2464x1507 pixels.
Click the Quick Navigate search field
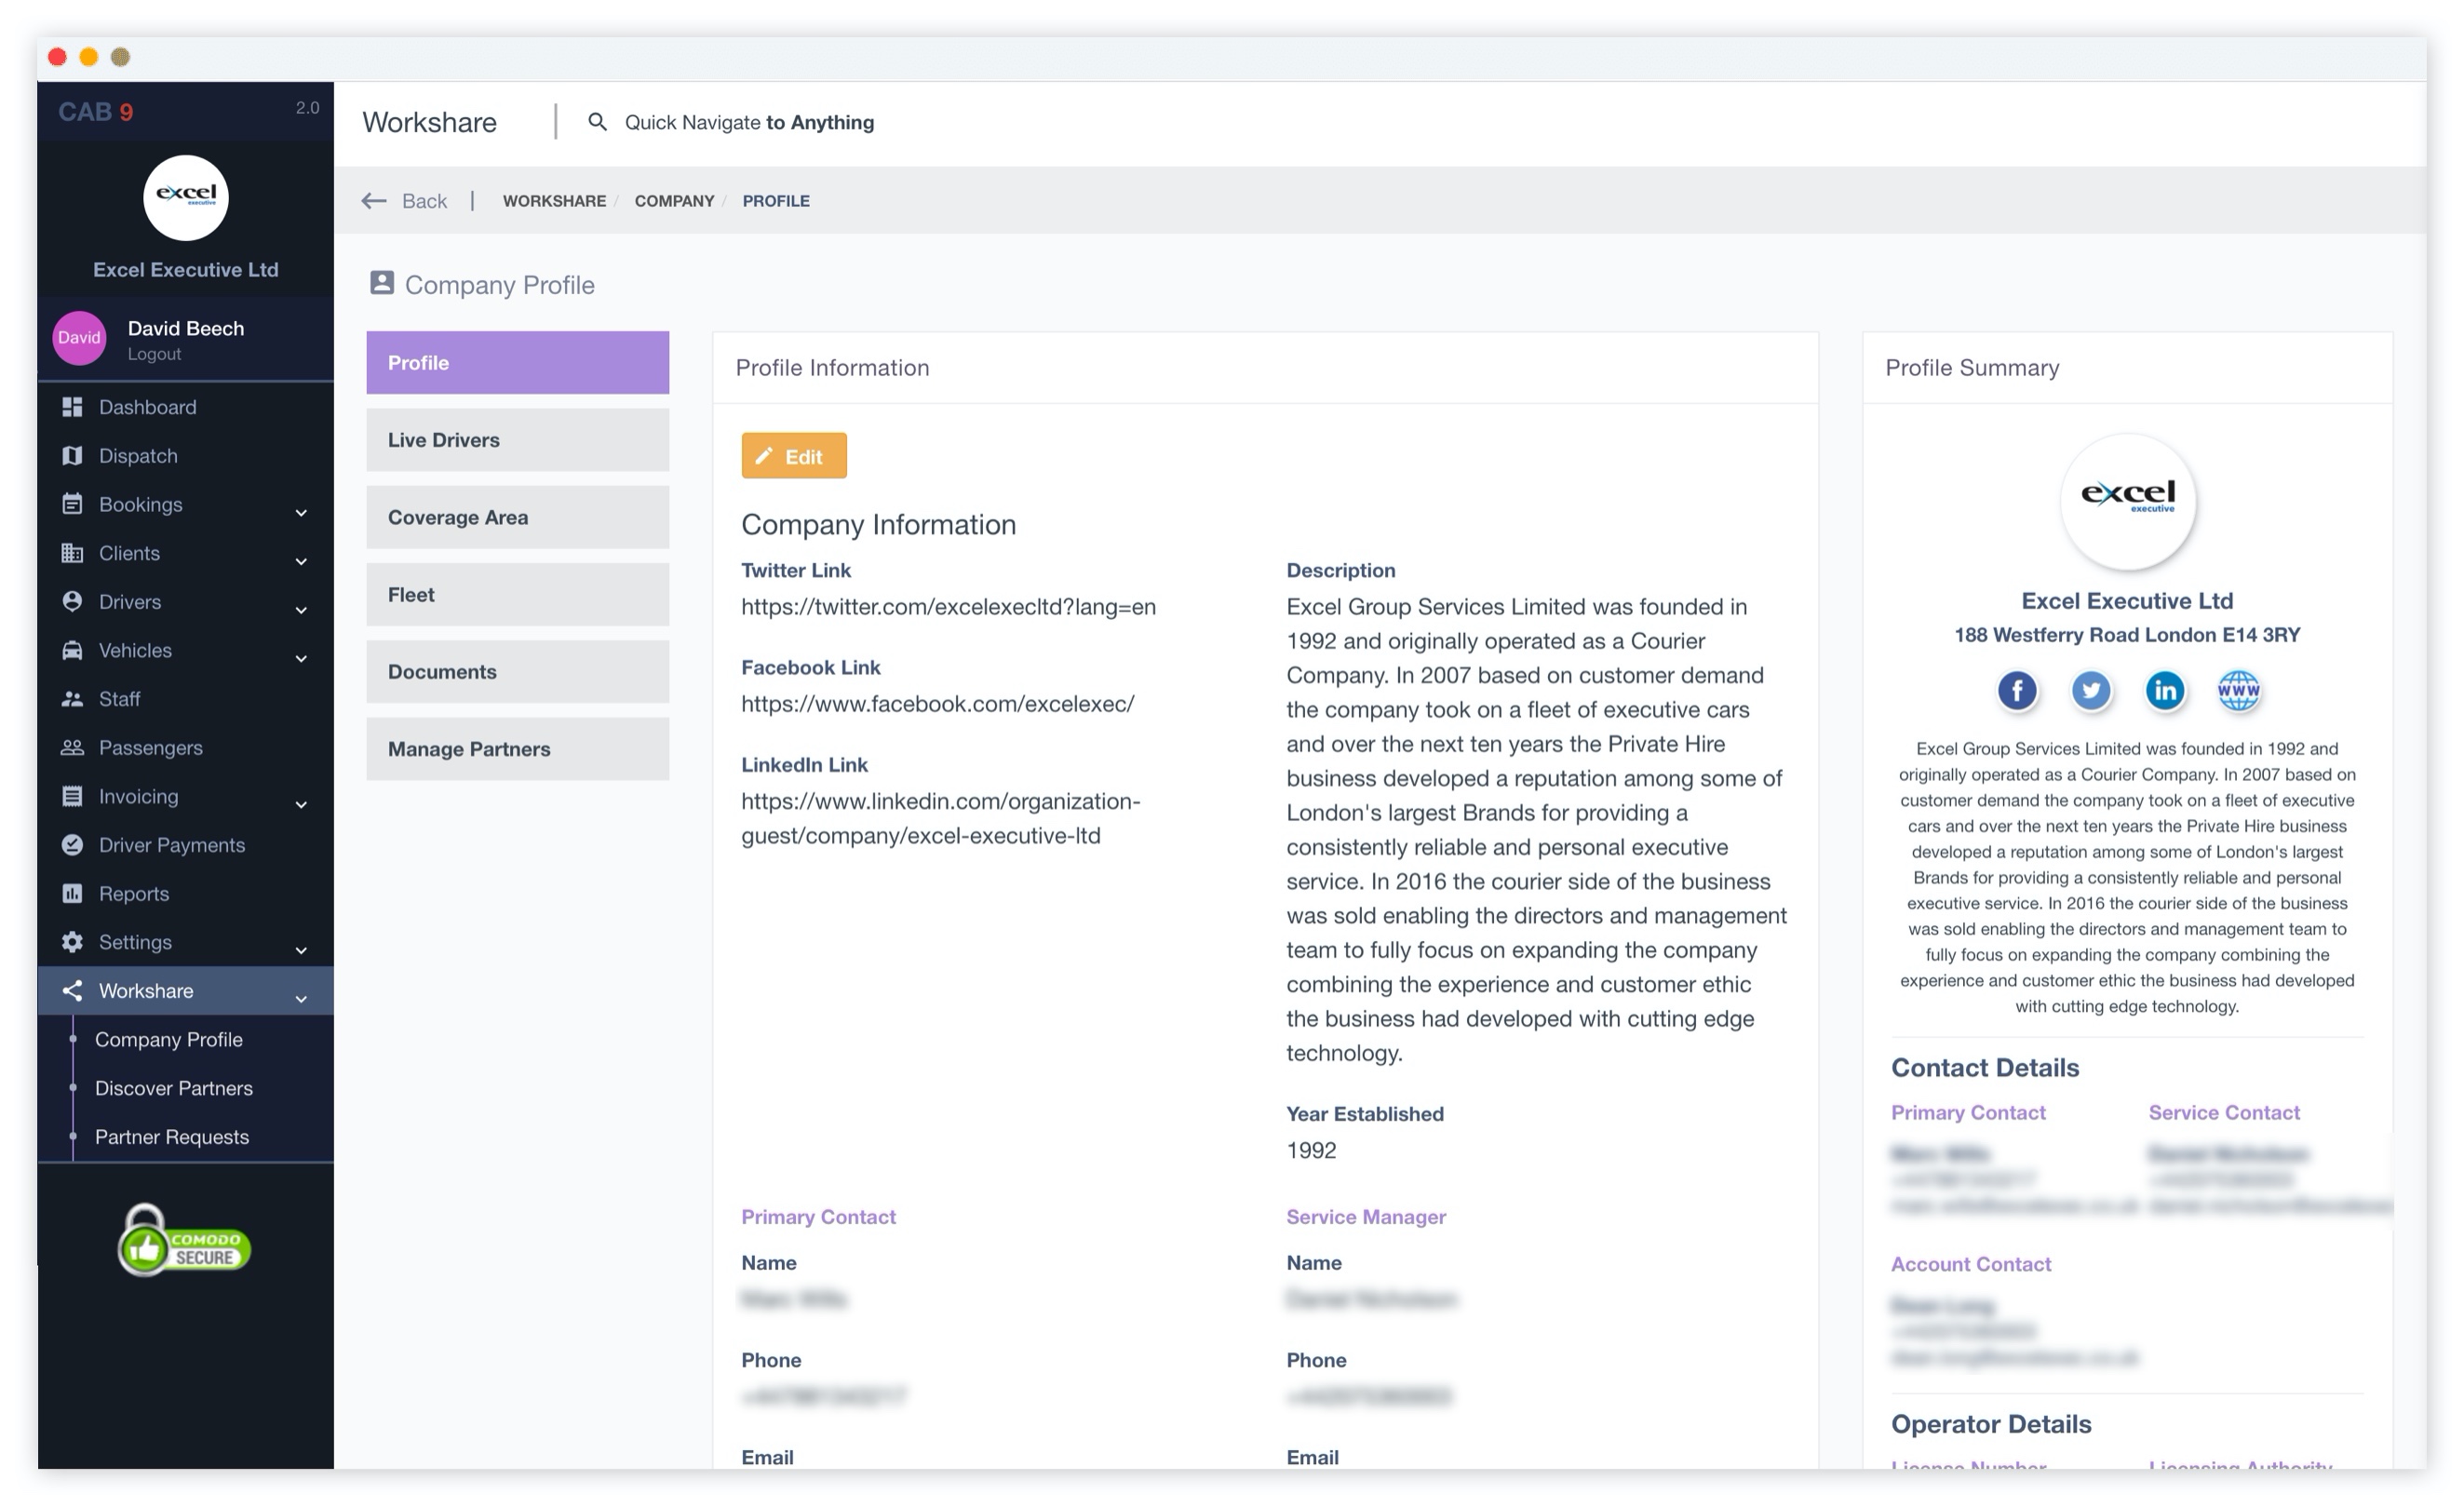(751, 122)
